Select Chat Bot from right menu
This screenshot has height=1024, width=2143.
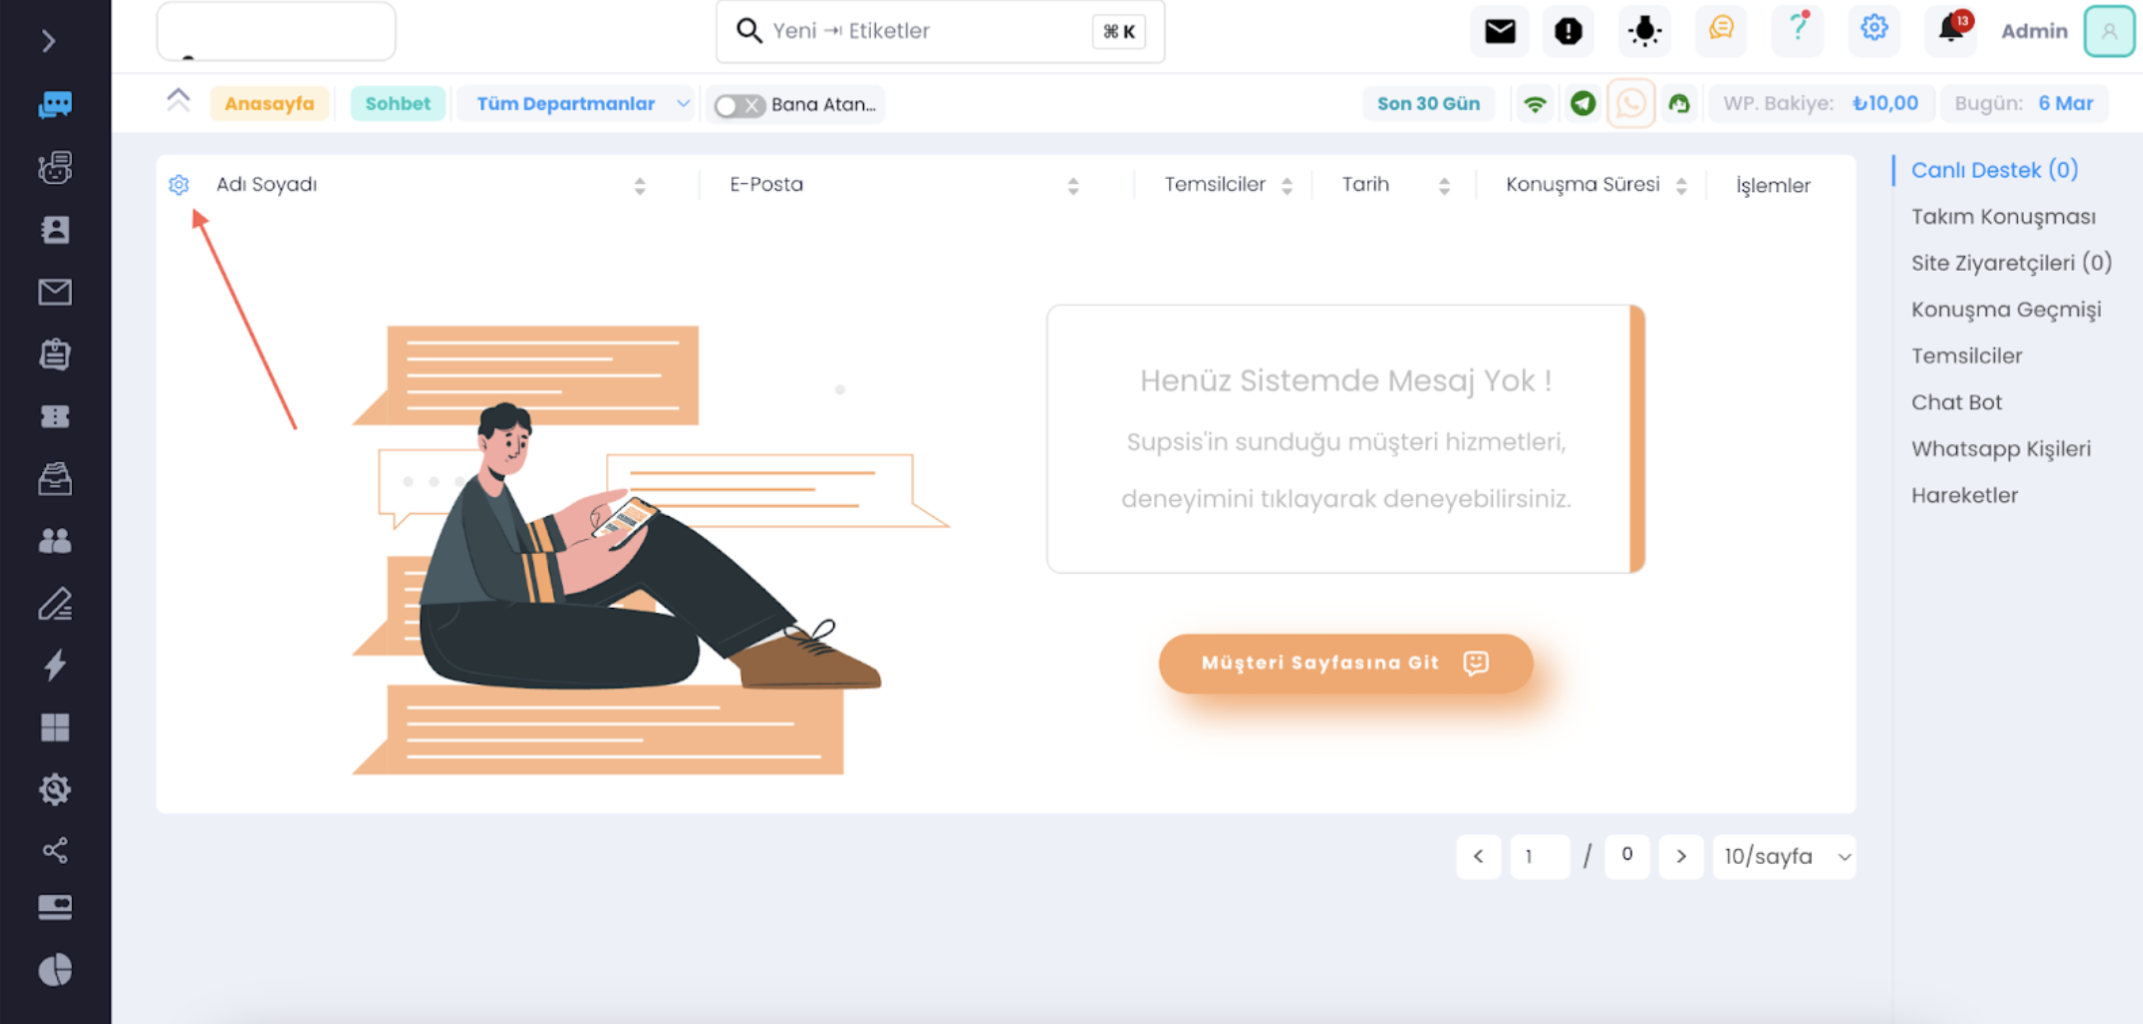pos(1957,403)
